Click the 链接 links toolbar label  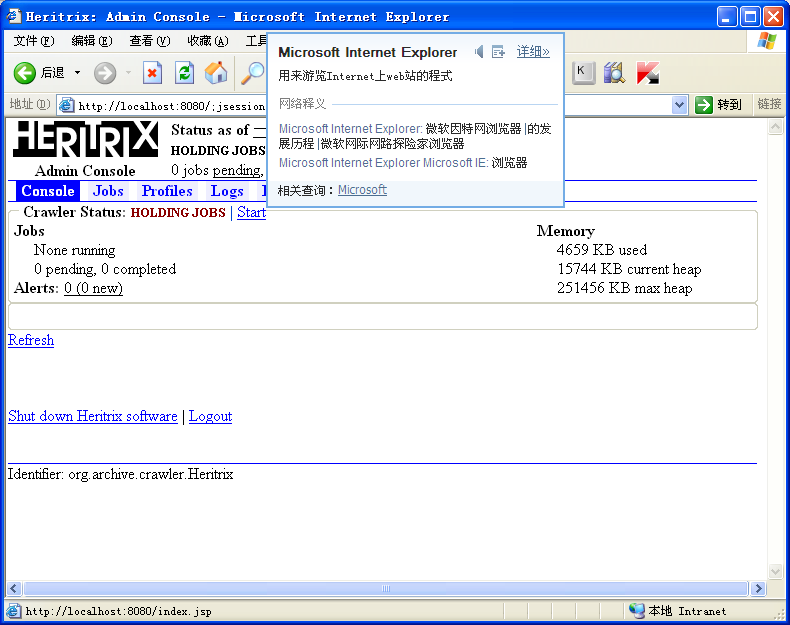click(769, 104)
